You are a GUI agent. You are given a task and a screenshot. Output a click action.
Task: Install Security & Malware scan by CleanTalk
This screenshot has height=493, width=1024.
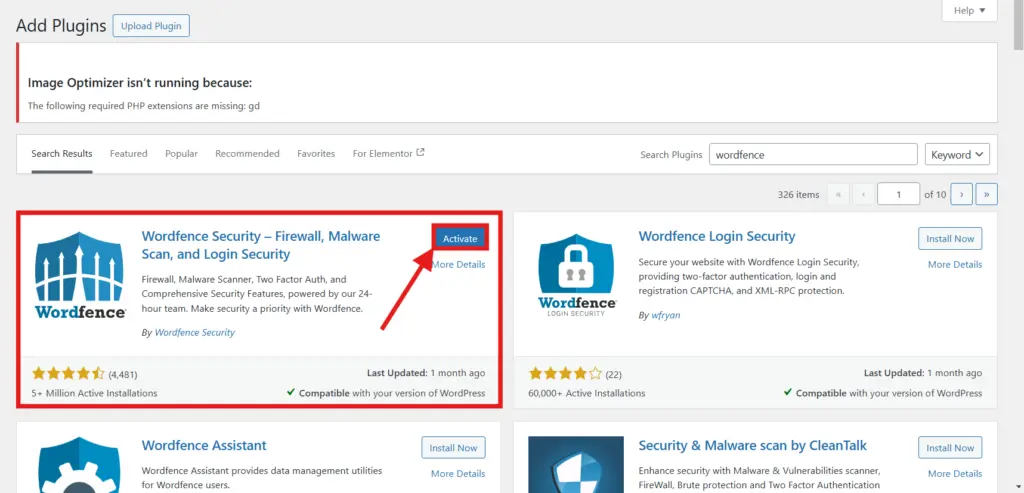tap(950, 448)
